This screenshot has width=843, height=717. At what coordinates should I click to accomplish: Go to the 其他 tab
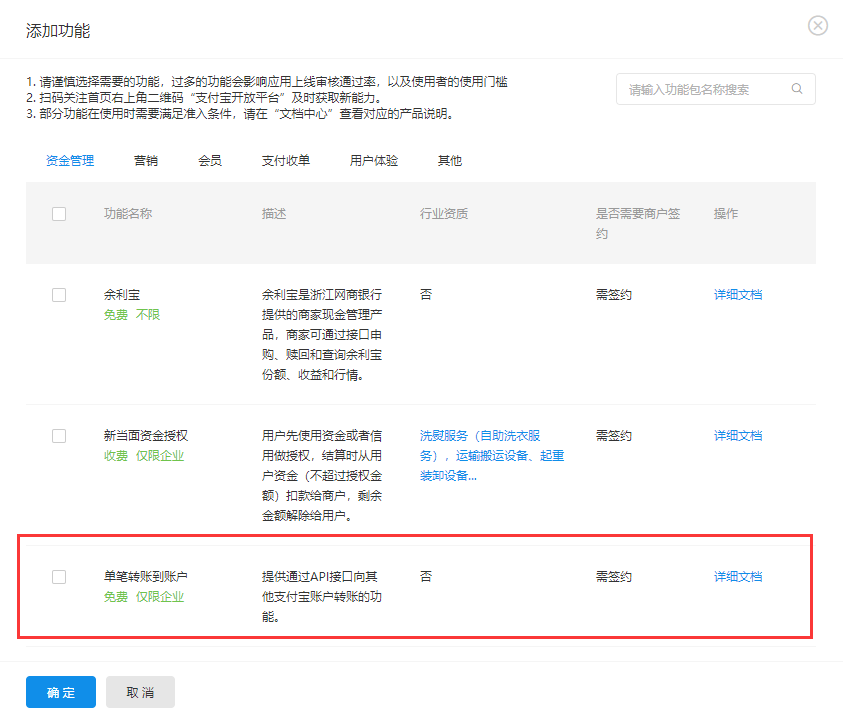coord(450,160)
